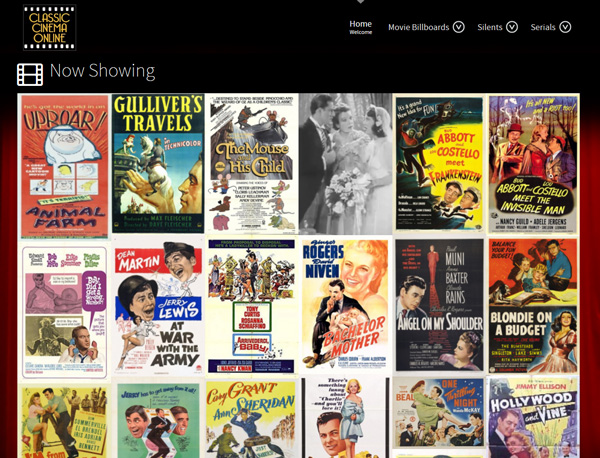Screen dimensions: 600x458
Task: Open the Angel on My Shoulder poster
Action: click(439, 305)
